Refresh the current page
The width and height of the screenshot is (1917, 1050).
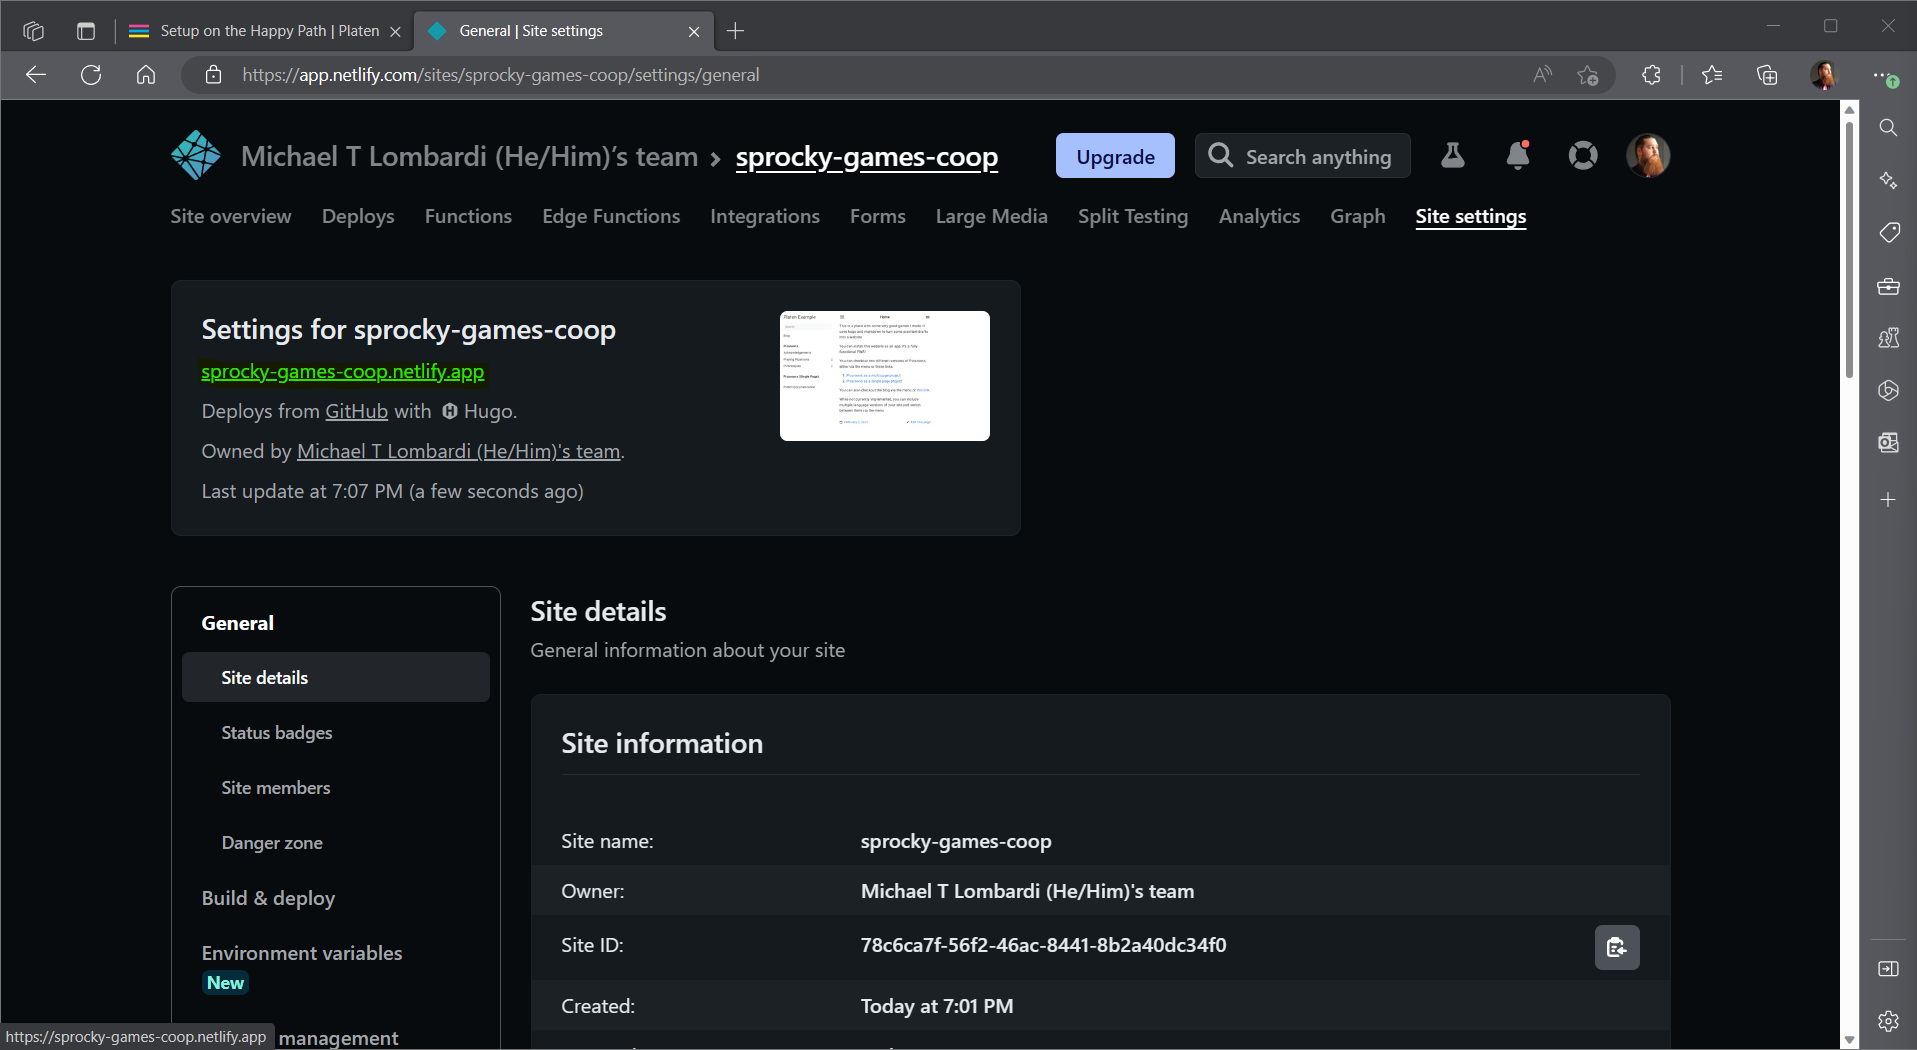click(91, 75)
